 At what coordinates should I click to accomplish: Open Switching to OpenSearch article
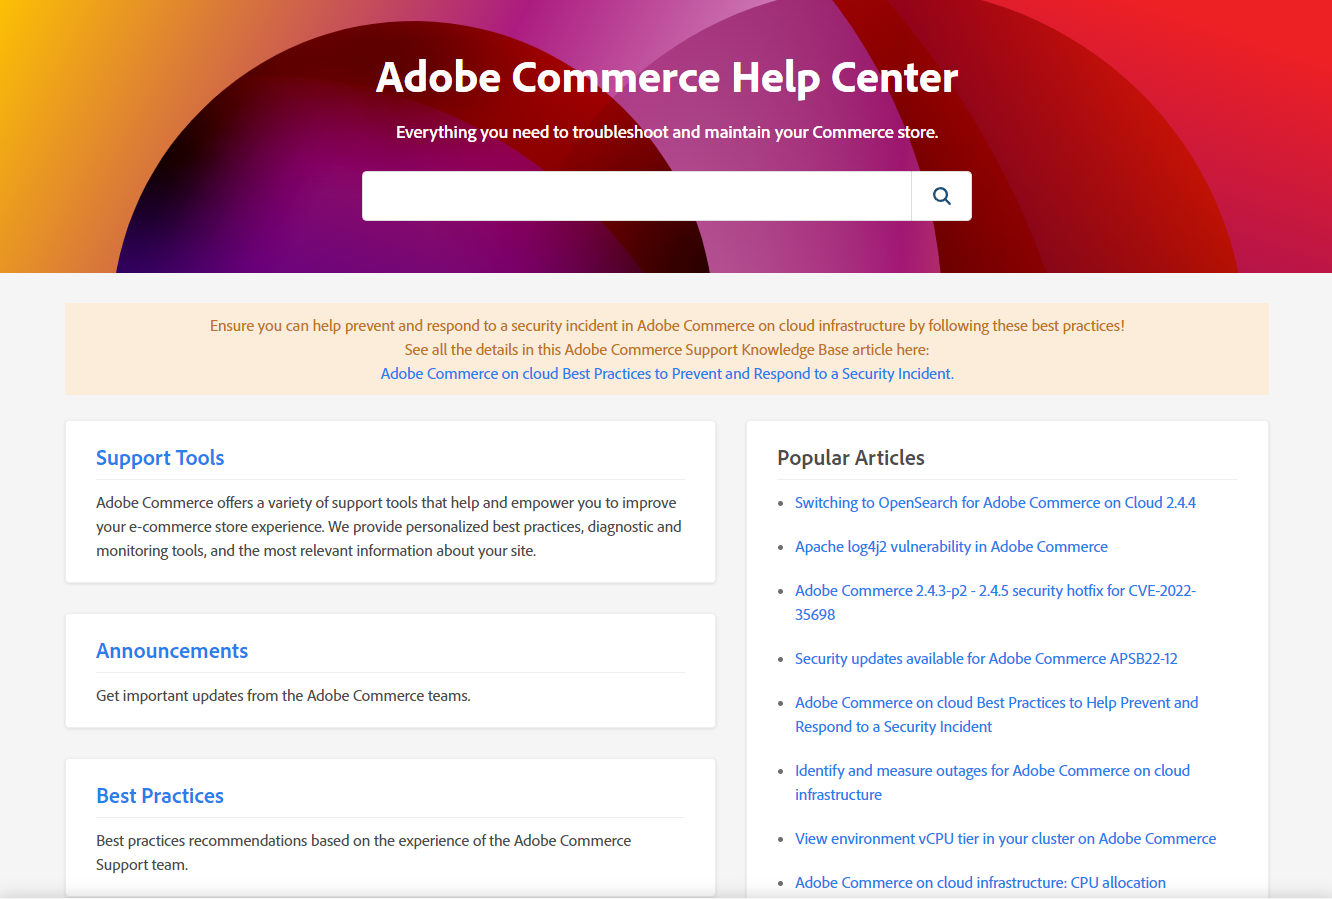click(995, 503)
